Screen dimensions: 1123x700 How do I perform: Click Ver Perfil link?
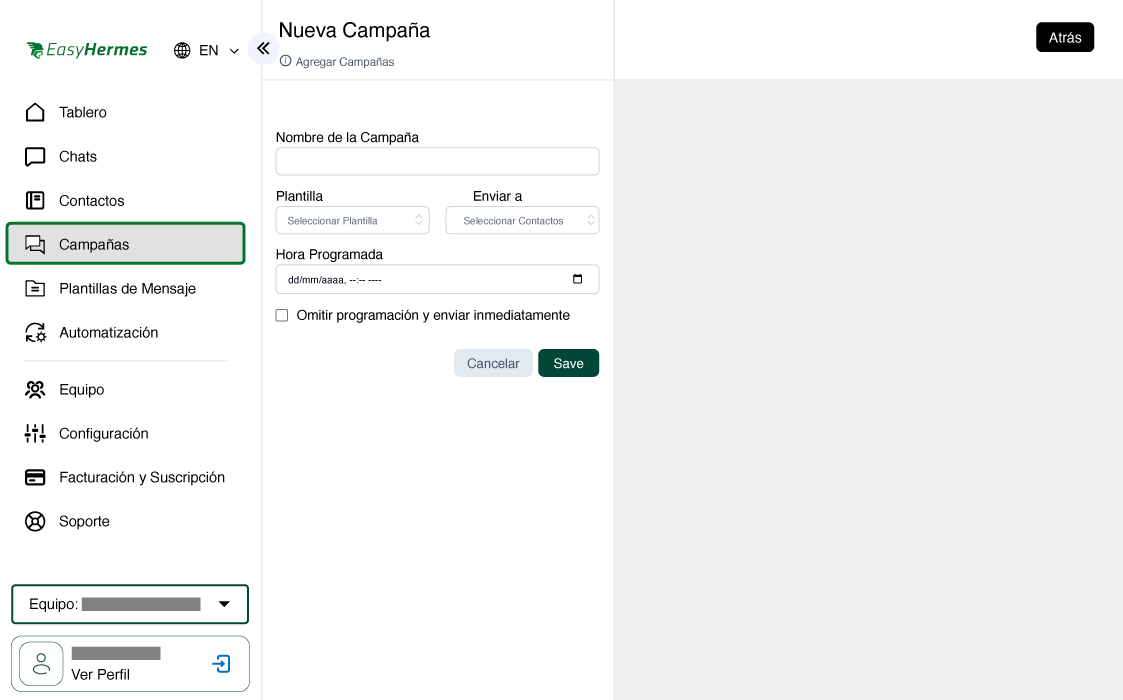(100, 675)
